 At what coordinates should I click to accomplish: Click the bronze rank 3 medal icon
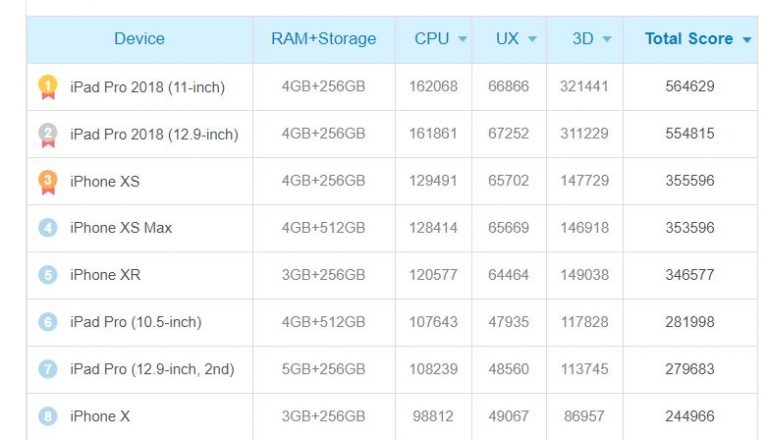tap(48, 182)
